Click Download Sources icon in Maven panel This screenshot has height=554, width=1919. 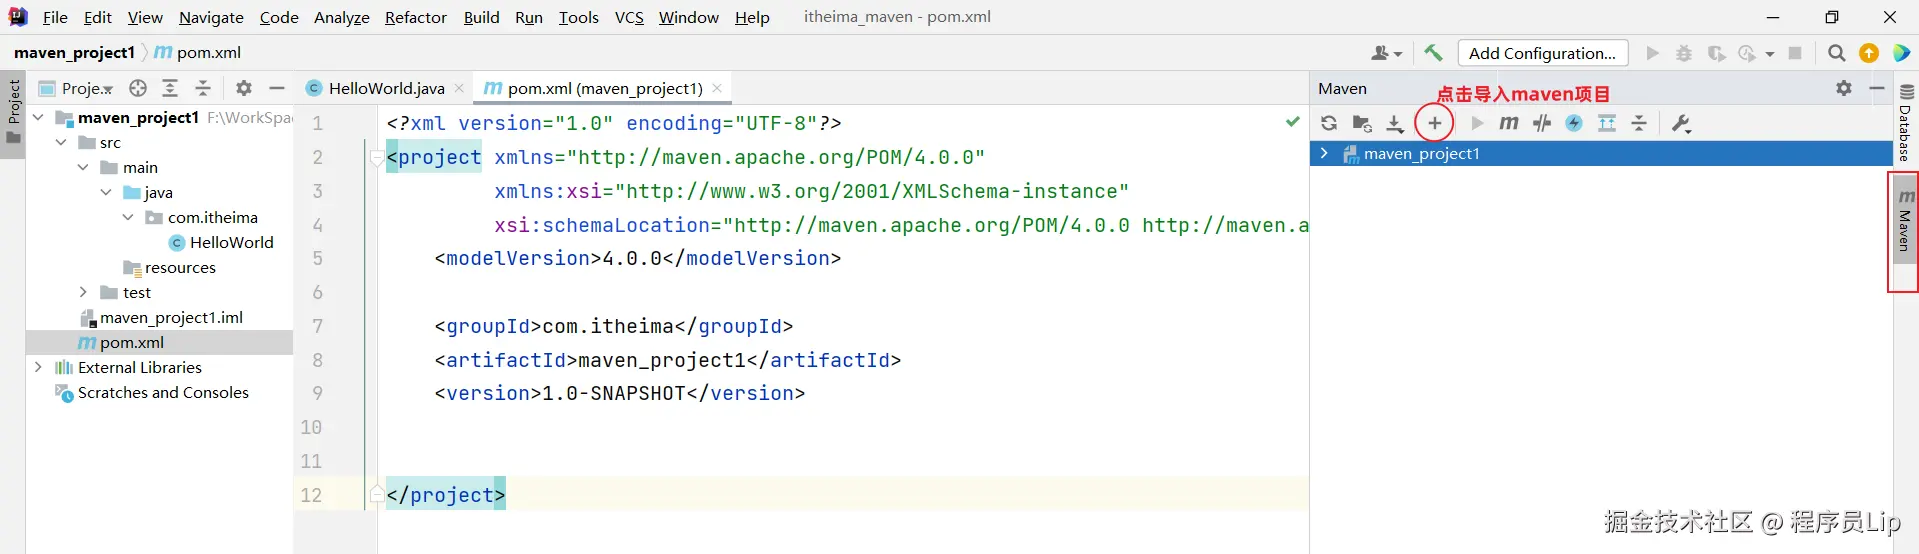[1395, 123]
